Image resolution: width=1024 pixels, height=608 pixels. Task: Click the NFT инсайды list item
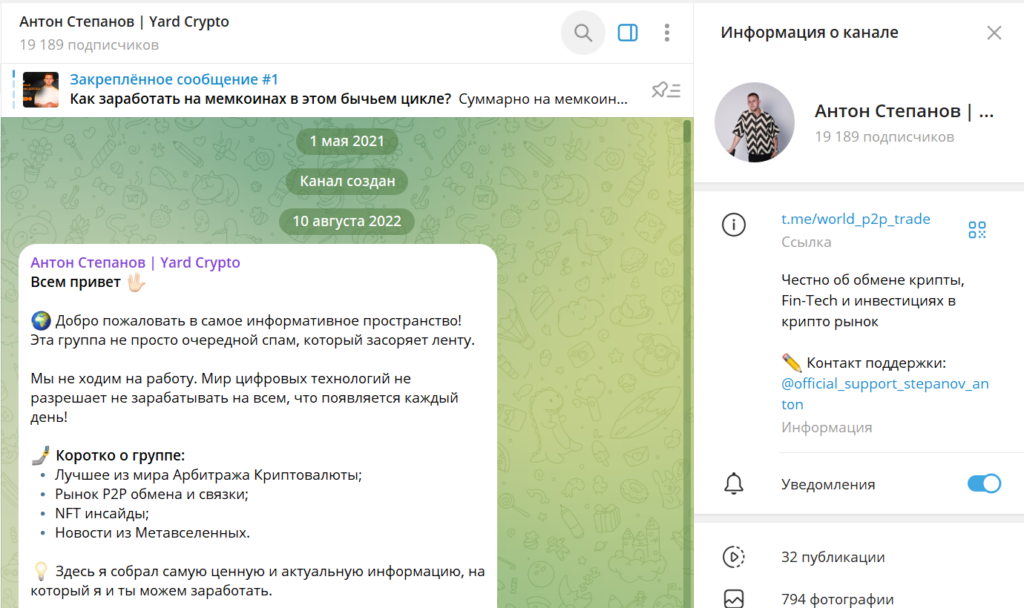click(x=102, y=513)
